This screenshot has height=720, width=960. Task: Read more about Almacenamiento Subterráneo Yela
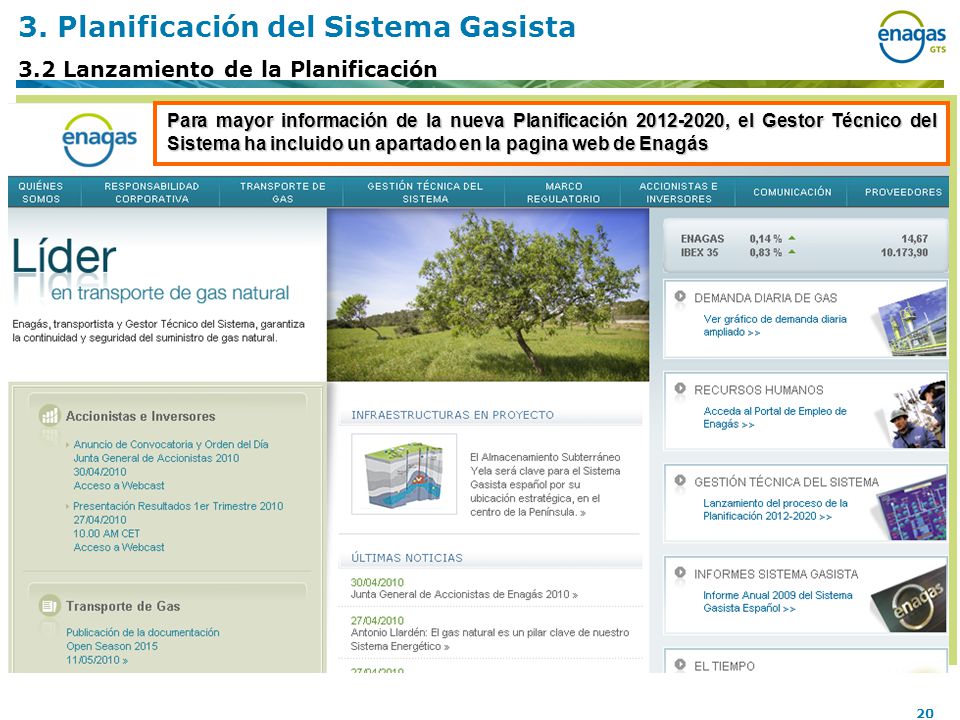[545, 485]
